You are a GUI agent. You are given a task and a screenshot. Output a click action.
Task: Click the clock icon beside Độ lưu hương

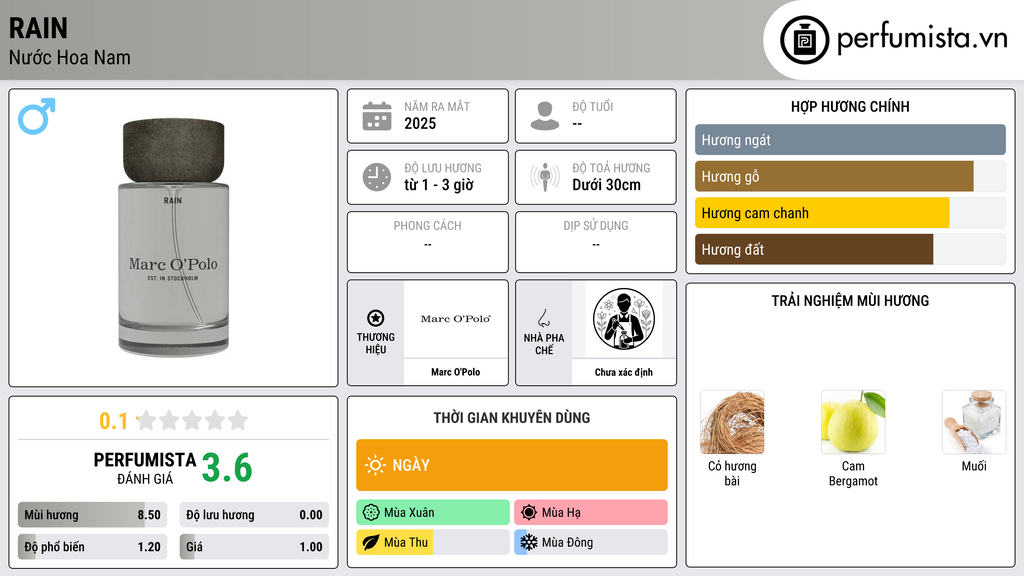(x=377, y=177)
